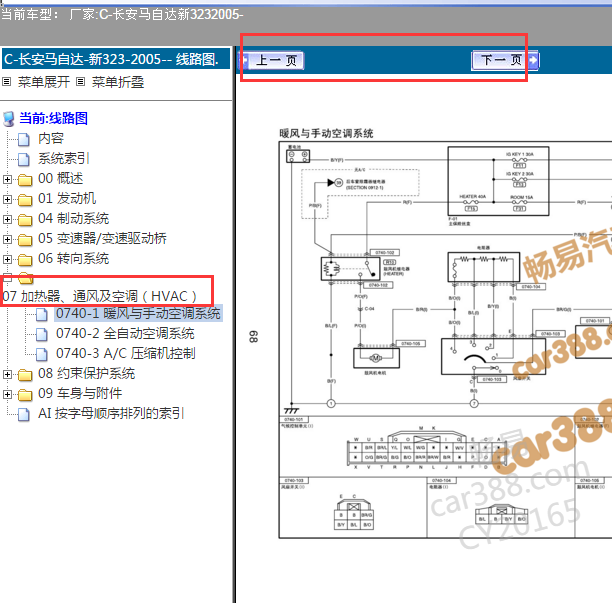
Task: Click folder icon of 08 约束保护系统
Action: [25, 375]
